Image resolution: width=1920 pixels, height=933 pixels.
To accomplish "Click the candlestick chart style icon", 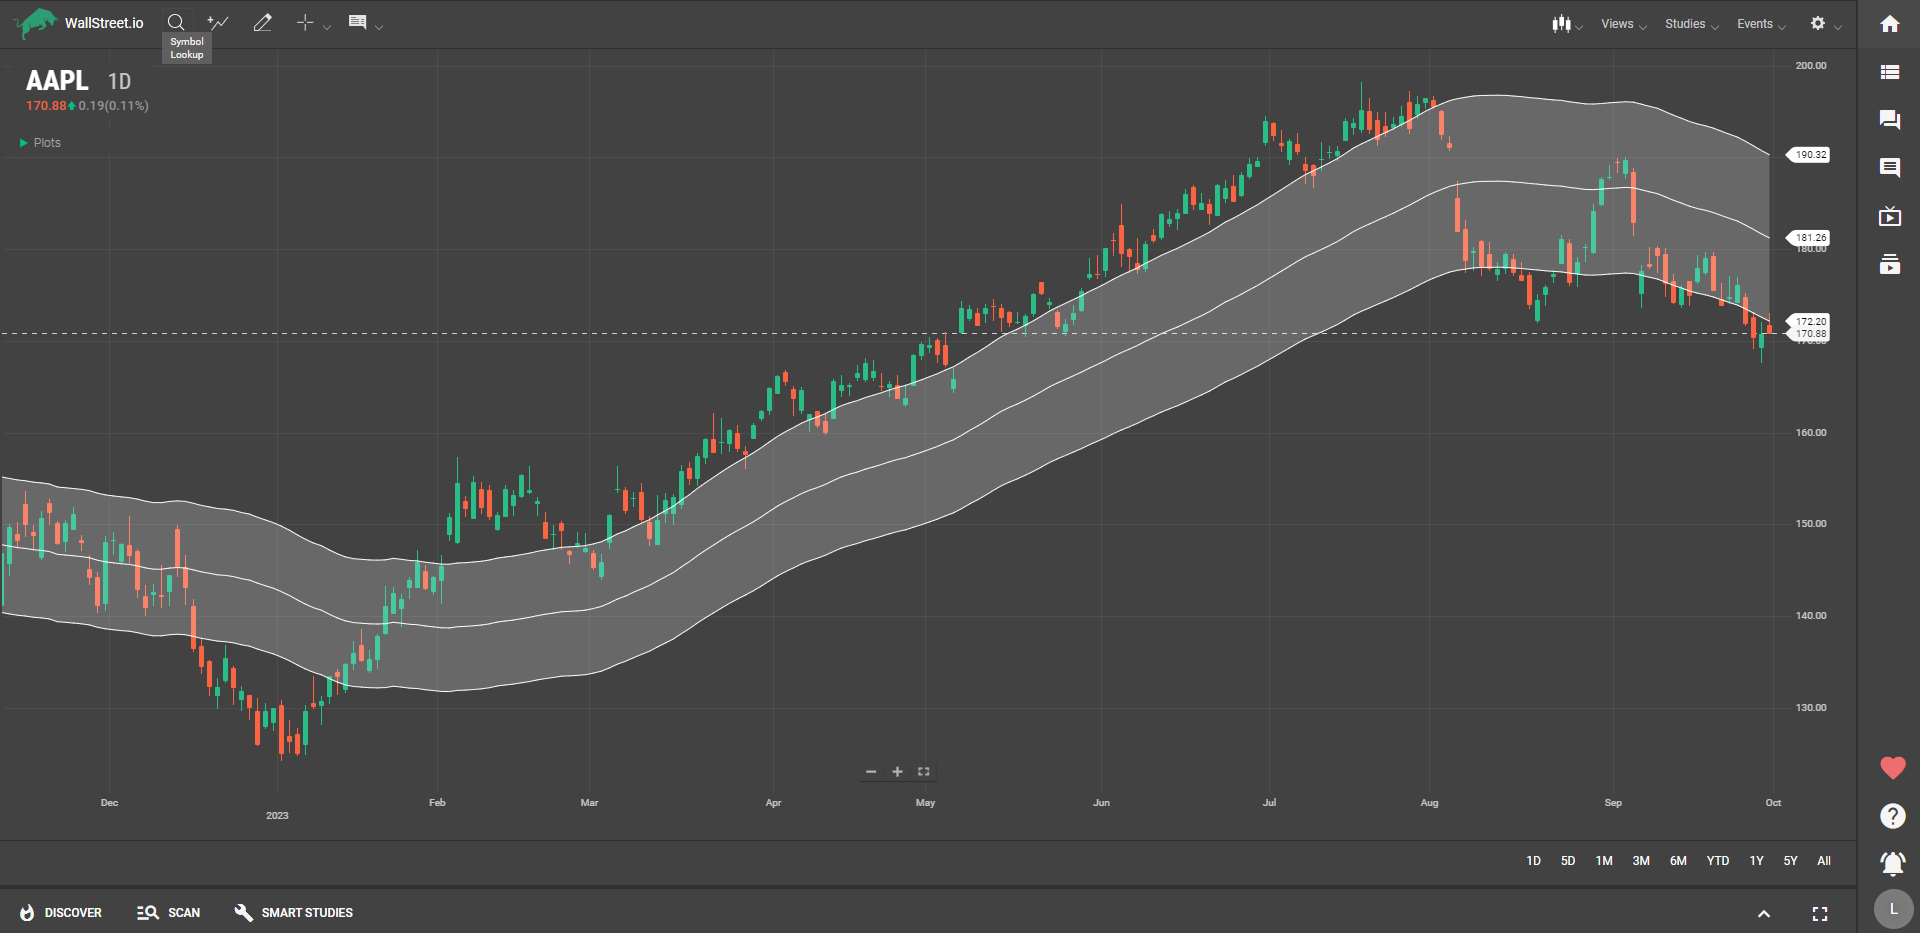I will point(1561,23).
